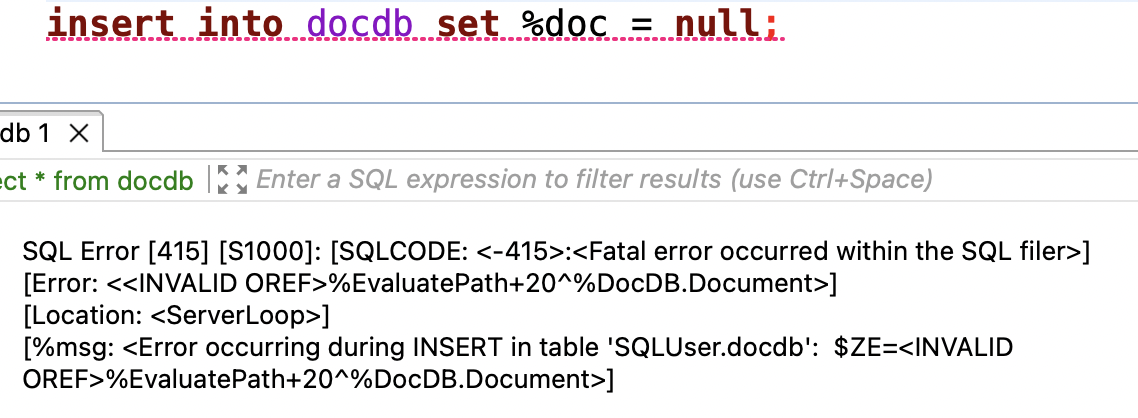Click the expand filter panel icon
The height and width of the screenshot is (418, 1138).
pyautogui.click(x=232, y=180)
